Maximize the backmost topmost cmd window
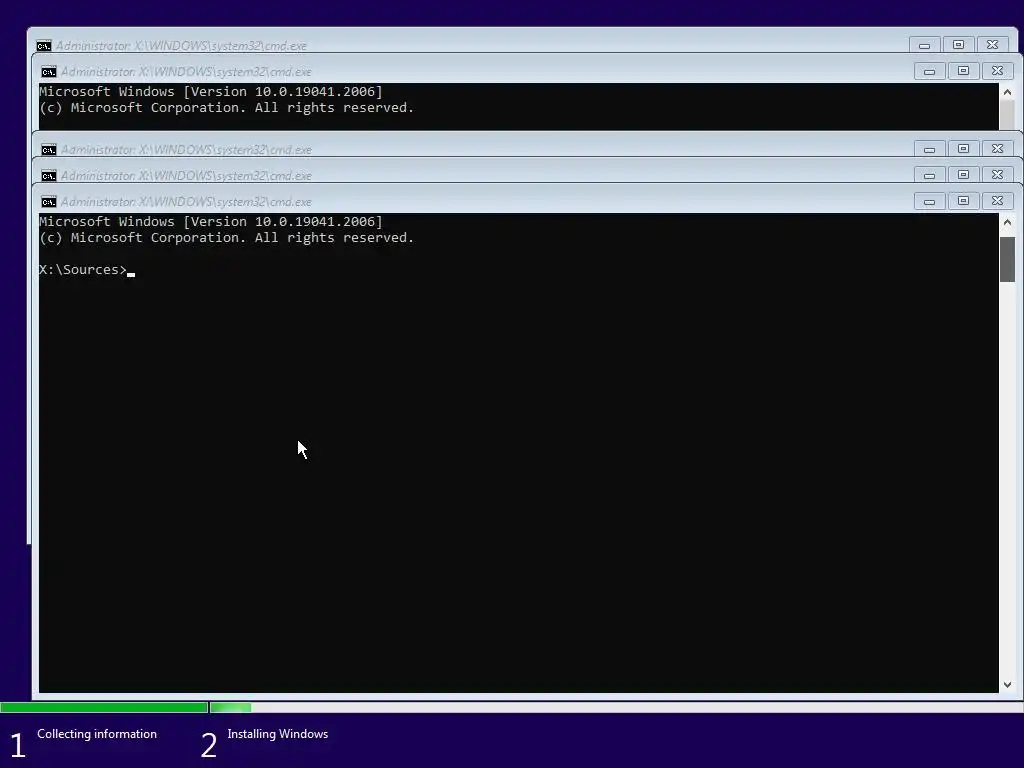 958,45
